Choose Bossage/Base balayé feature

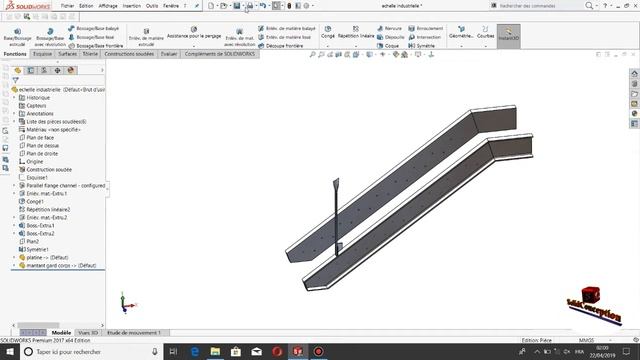point(93,28)
